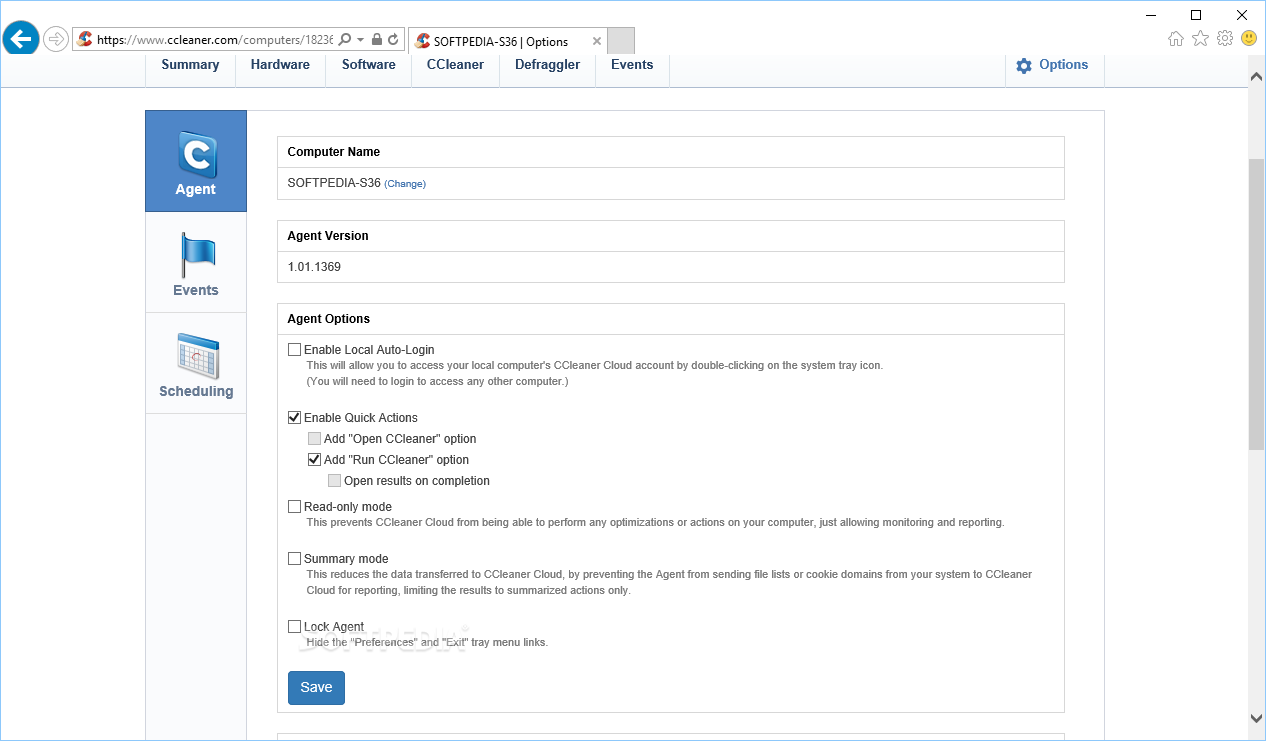Click the Agent Version heading
The width and height of the screenshot is (1266, 741).
coord(328,236)
